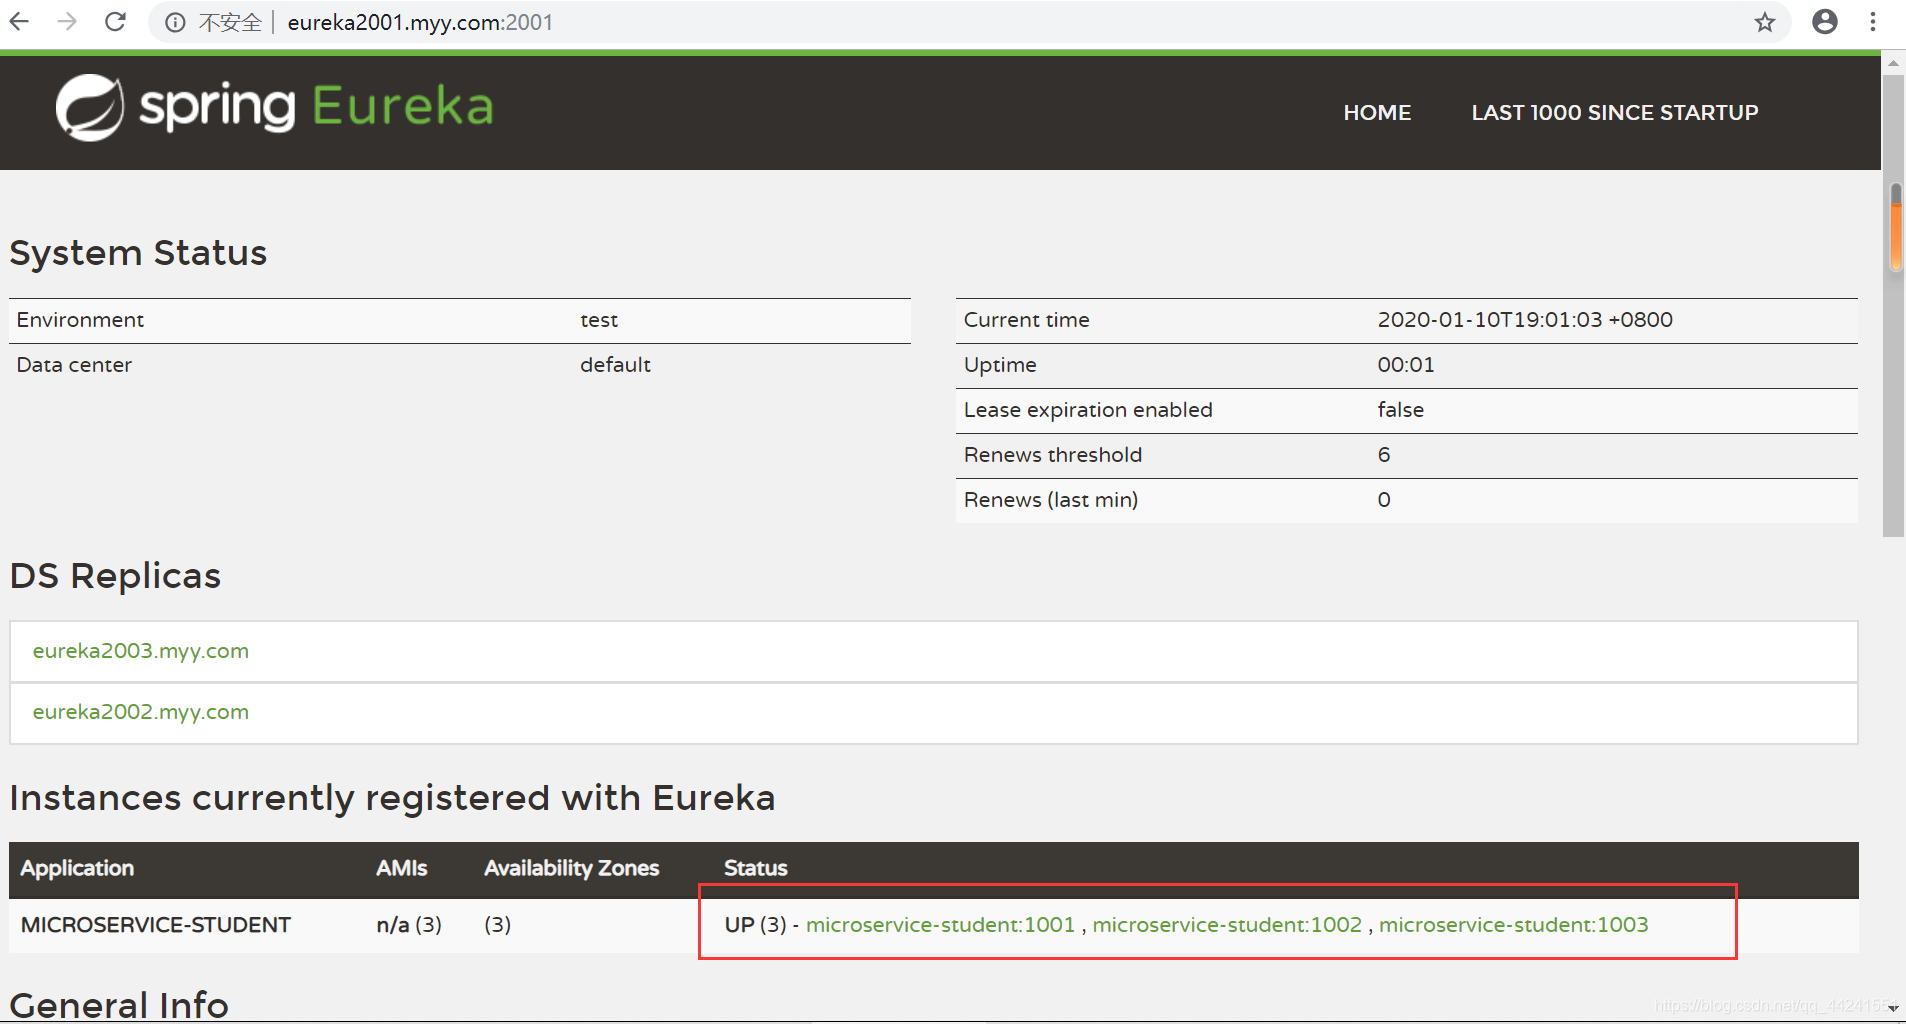Open the browser profile account icon
This screenshot has width=1906, height=1024.
[1825, 21]
